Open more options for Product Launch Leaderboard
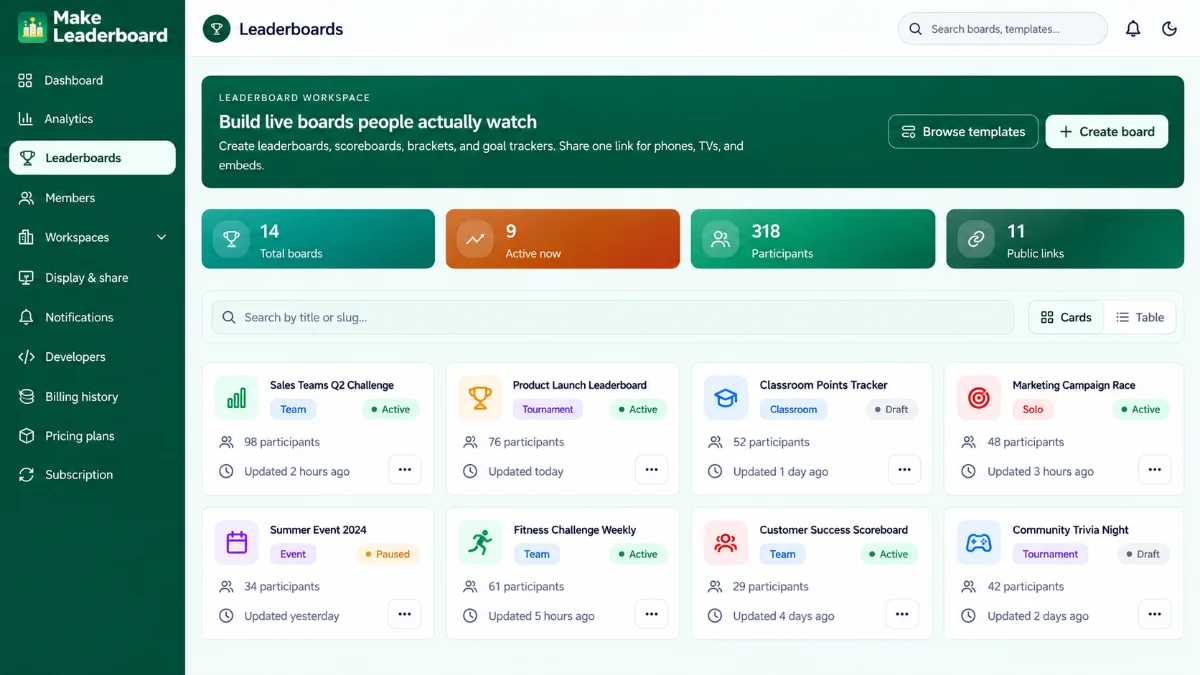 click(651, 469)
